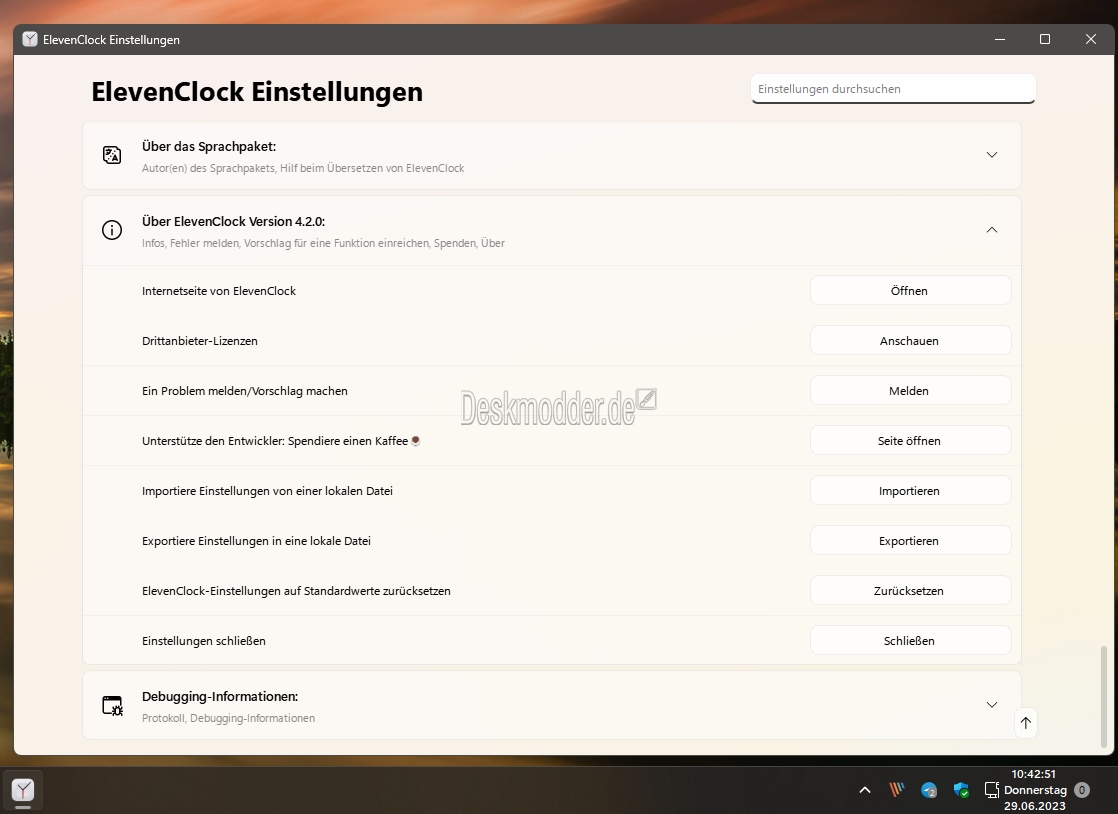Click Anschauen for third-party licenses
Image resolution: width=1118 pixels, height=814 pixels.
(x=911, y=341)
